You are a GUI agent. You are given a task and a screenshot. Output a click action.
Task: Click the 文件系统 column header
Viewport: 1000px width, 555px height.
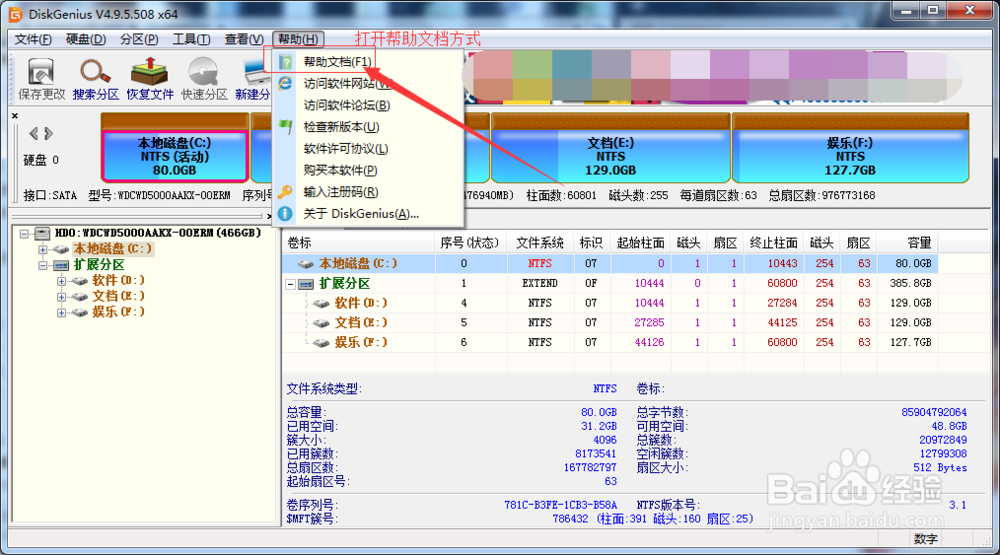[540, 243]
